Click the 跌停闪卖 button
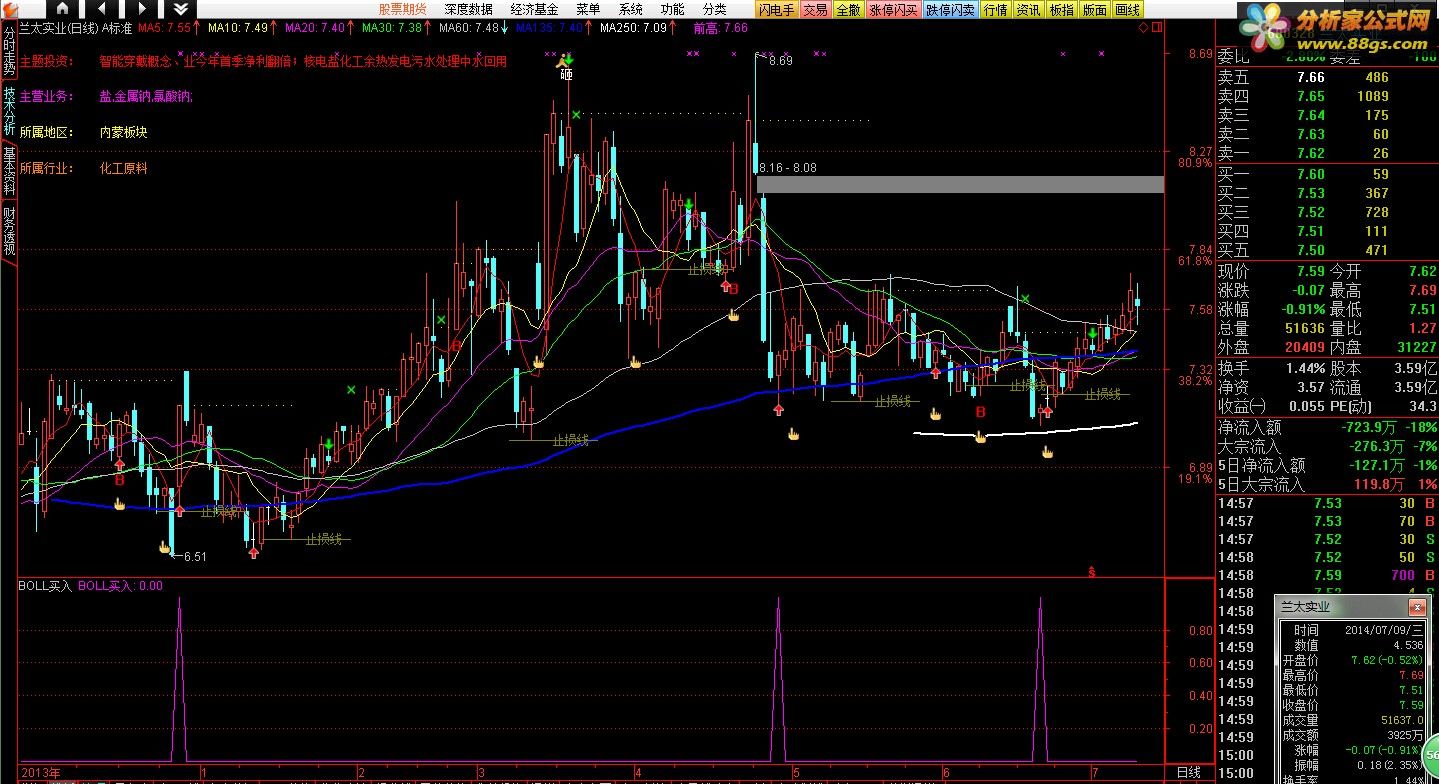 tap(950, 10)
